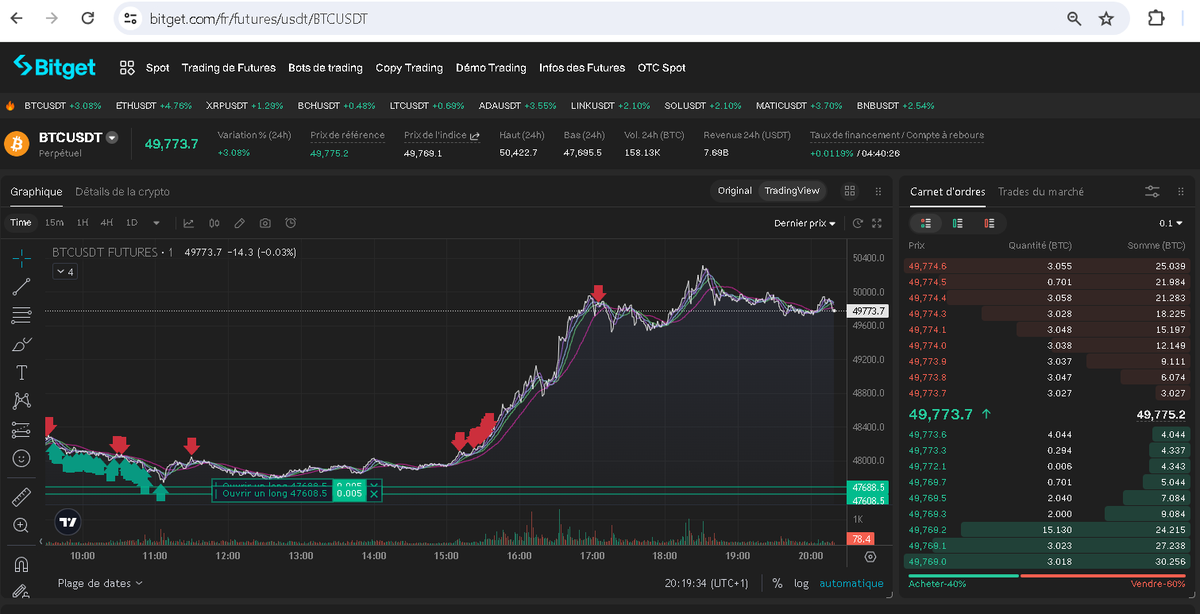Change the candlestick chart style
Screen dimensions: 1200x614
[x=214, y=223]
